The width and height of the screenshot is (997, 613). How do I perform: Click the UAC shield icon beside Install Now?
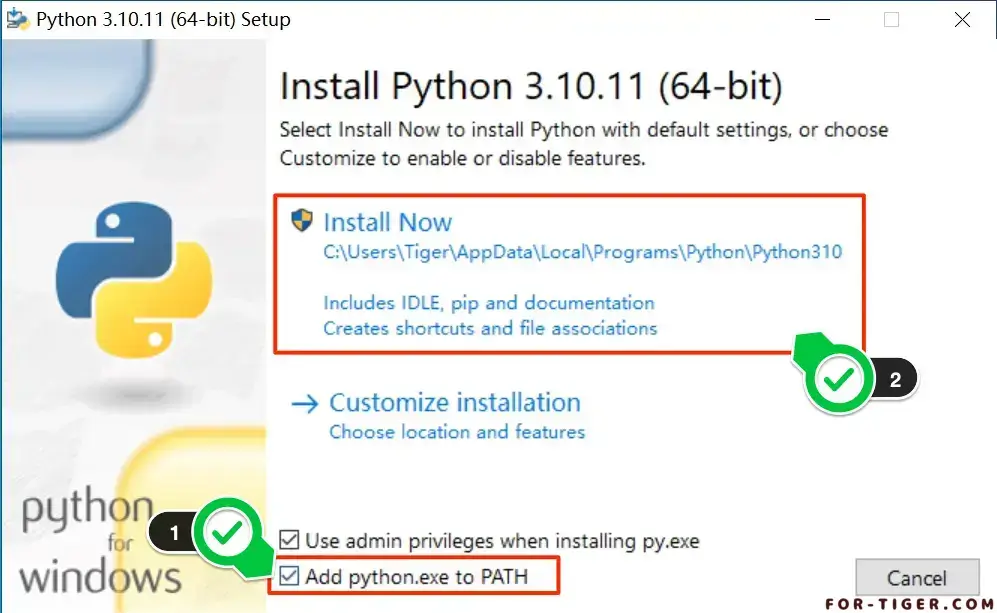pos(302,221)
